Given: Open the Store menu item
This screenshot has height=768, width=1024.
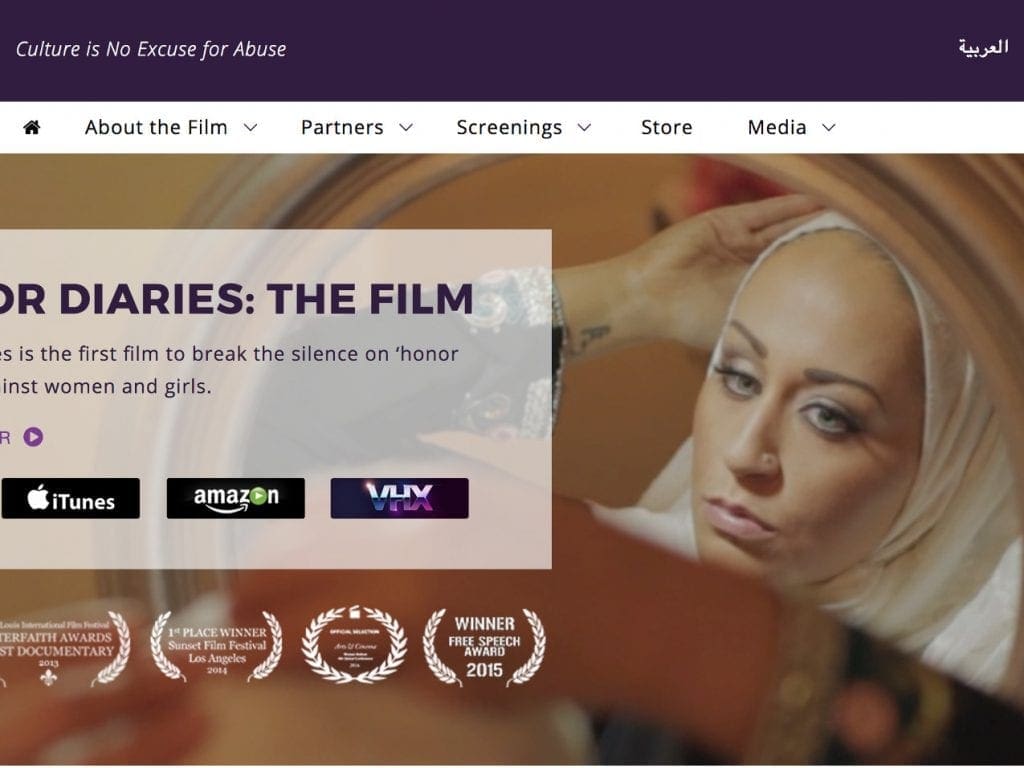Looking at the screenshot, I should (667, 127).
